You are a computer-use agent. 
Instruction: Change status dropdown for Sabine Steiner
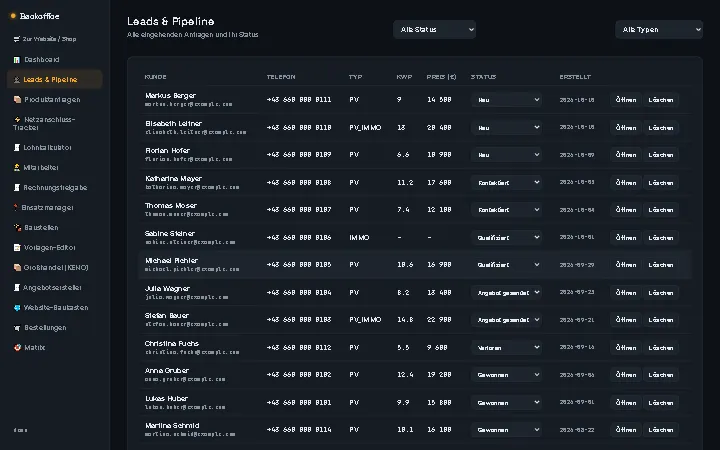pos(506,237)
